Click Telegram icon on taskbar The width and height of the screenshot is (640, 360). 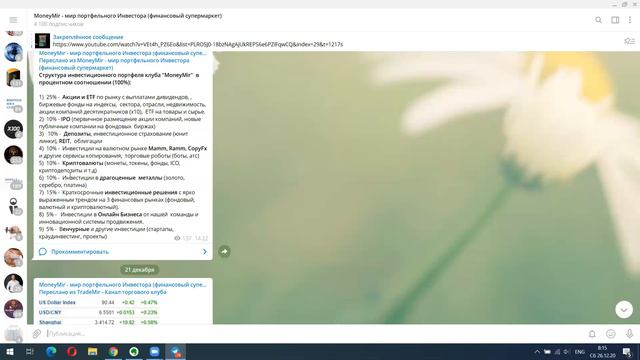click(x=176, y=351)
